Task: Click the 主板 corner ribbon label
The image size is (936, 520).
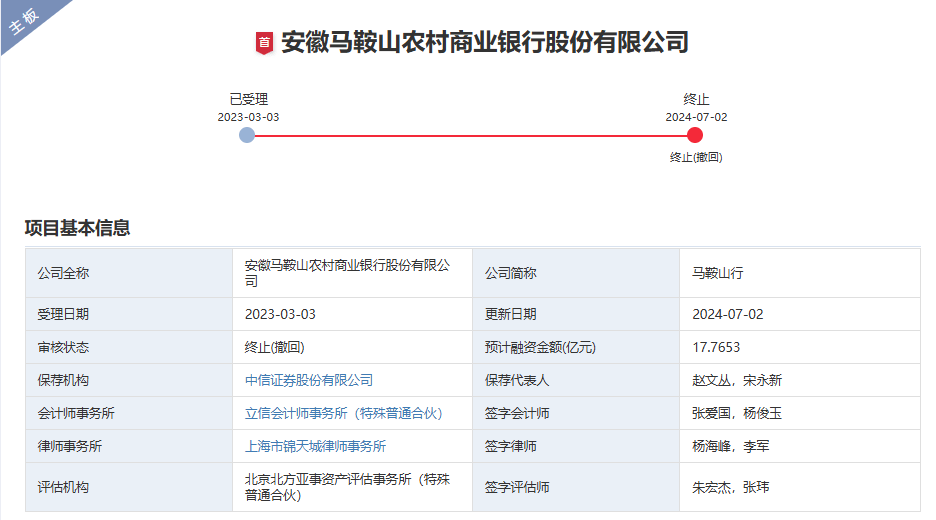Action: (x=24, y=21)
